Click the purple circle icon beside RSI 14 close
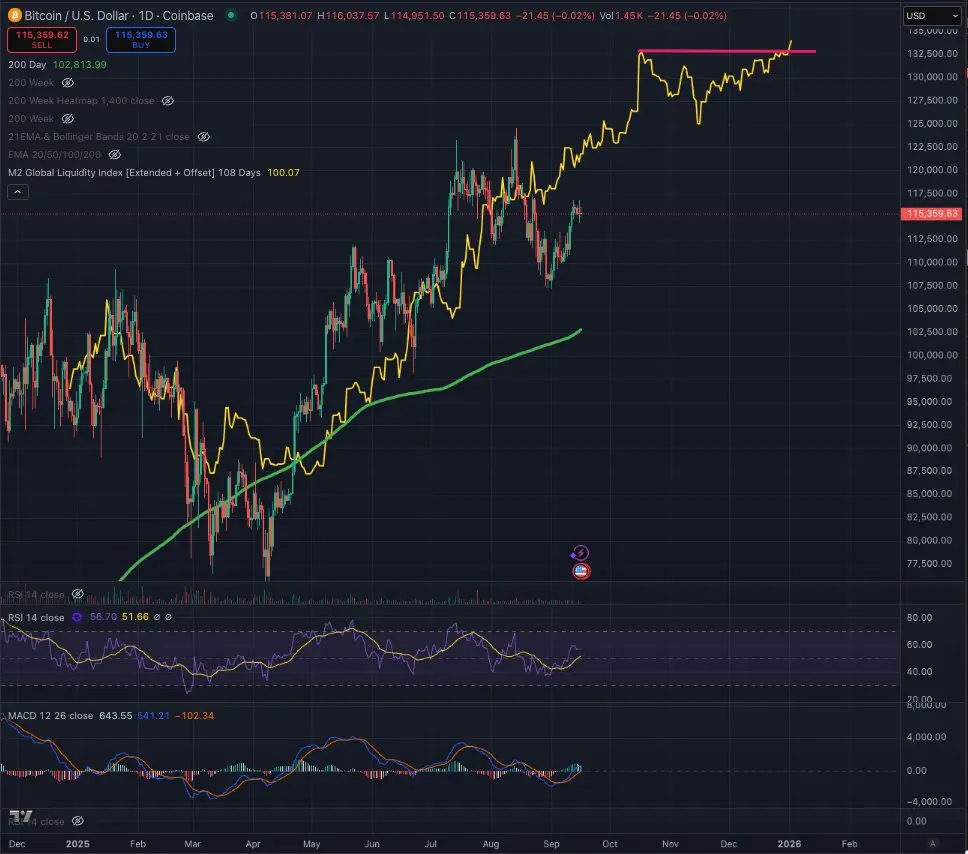Screen dimensions: 968x854 [77, 617]
